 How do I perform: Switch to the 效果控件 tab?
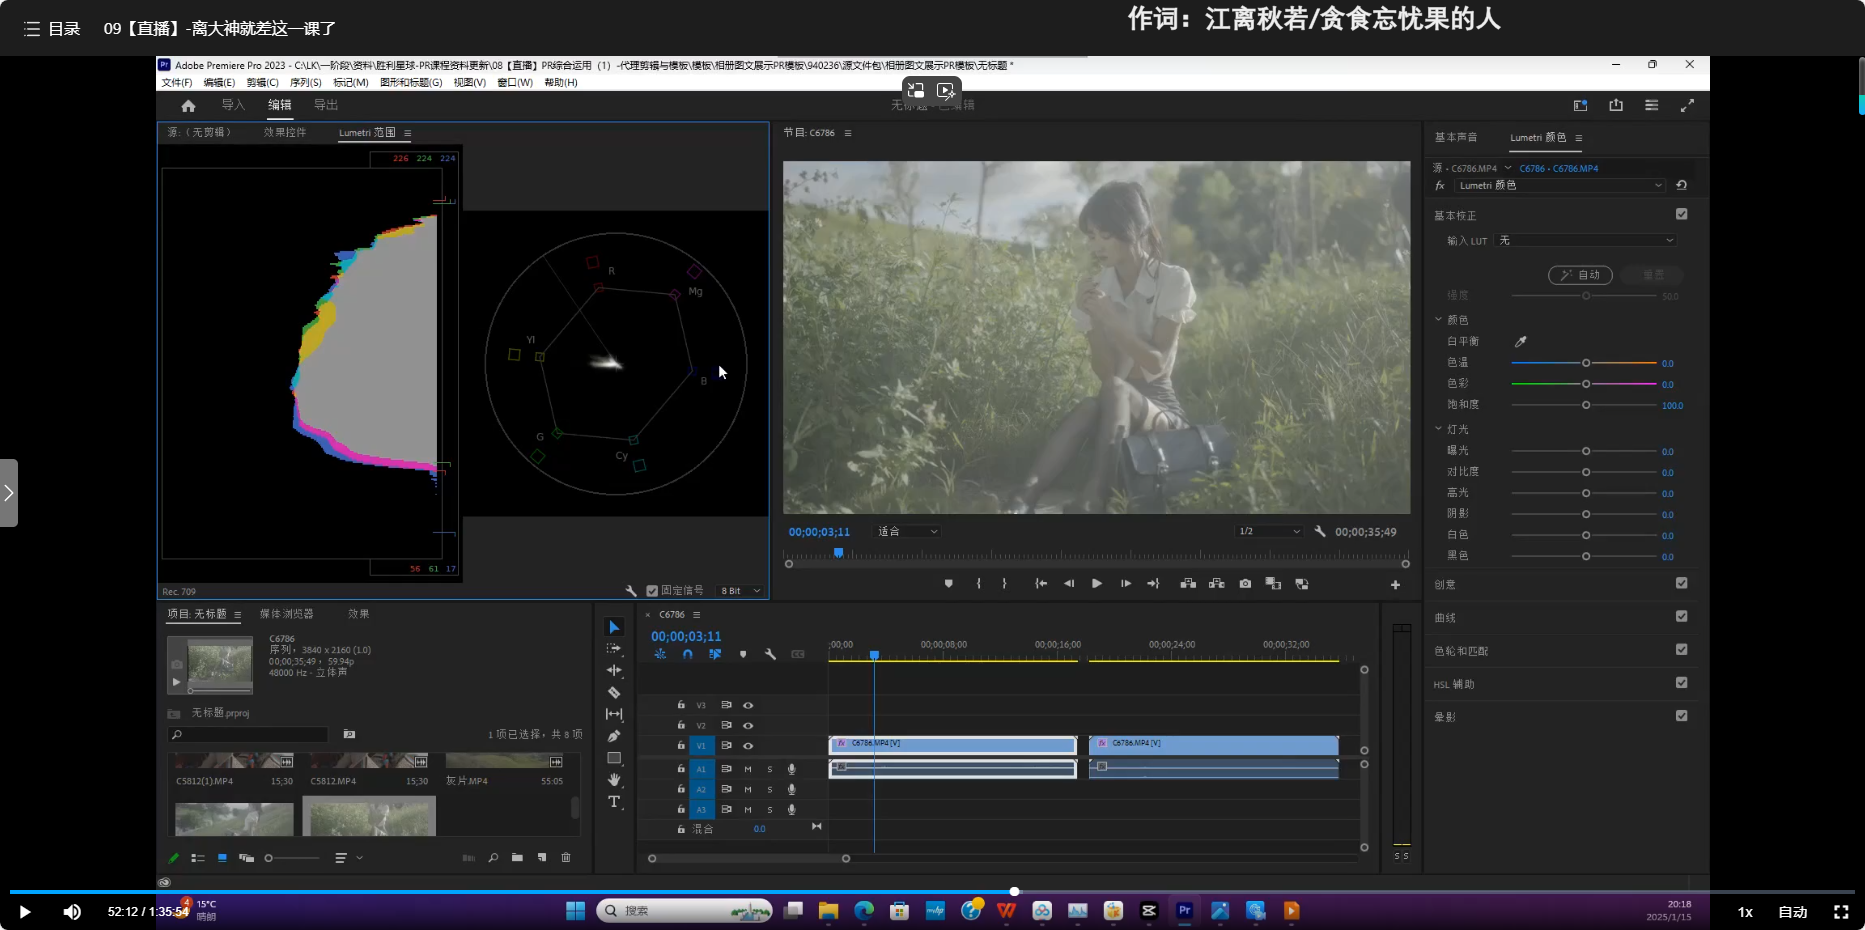pyautogui.click(x=285, y=133)
